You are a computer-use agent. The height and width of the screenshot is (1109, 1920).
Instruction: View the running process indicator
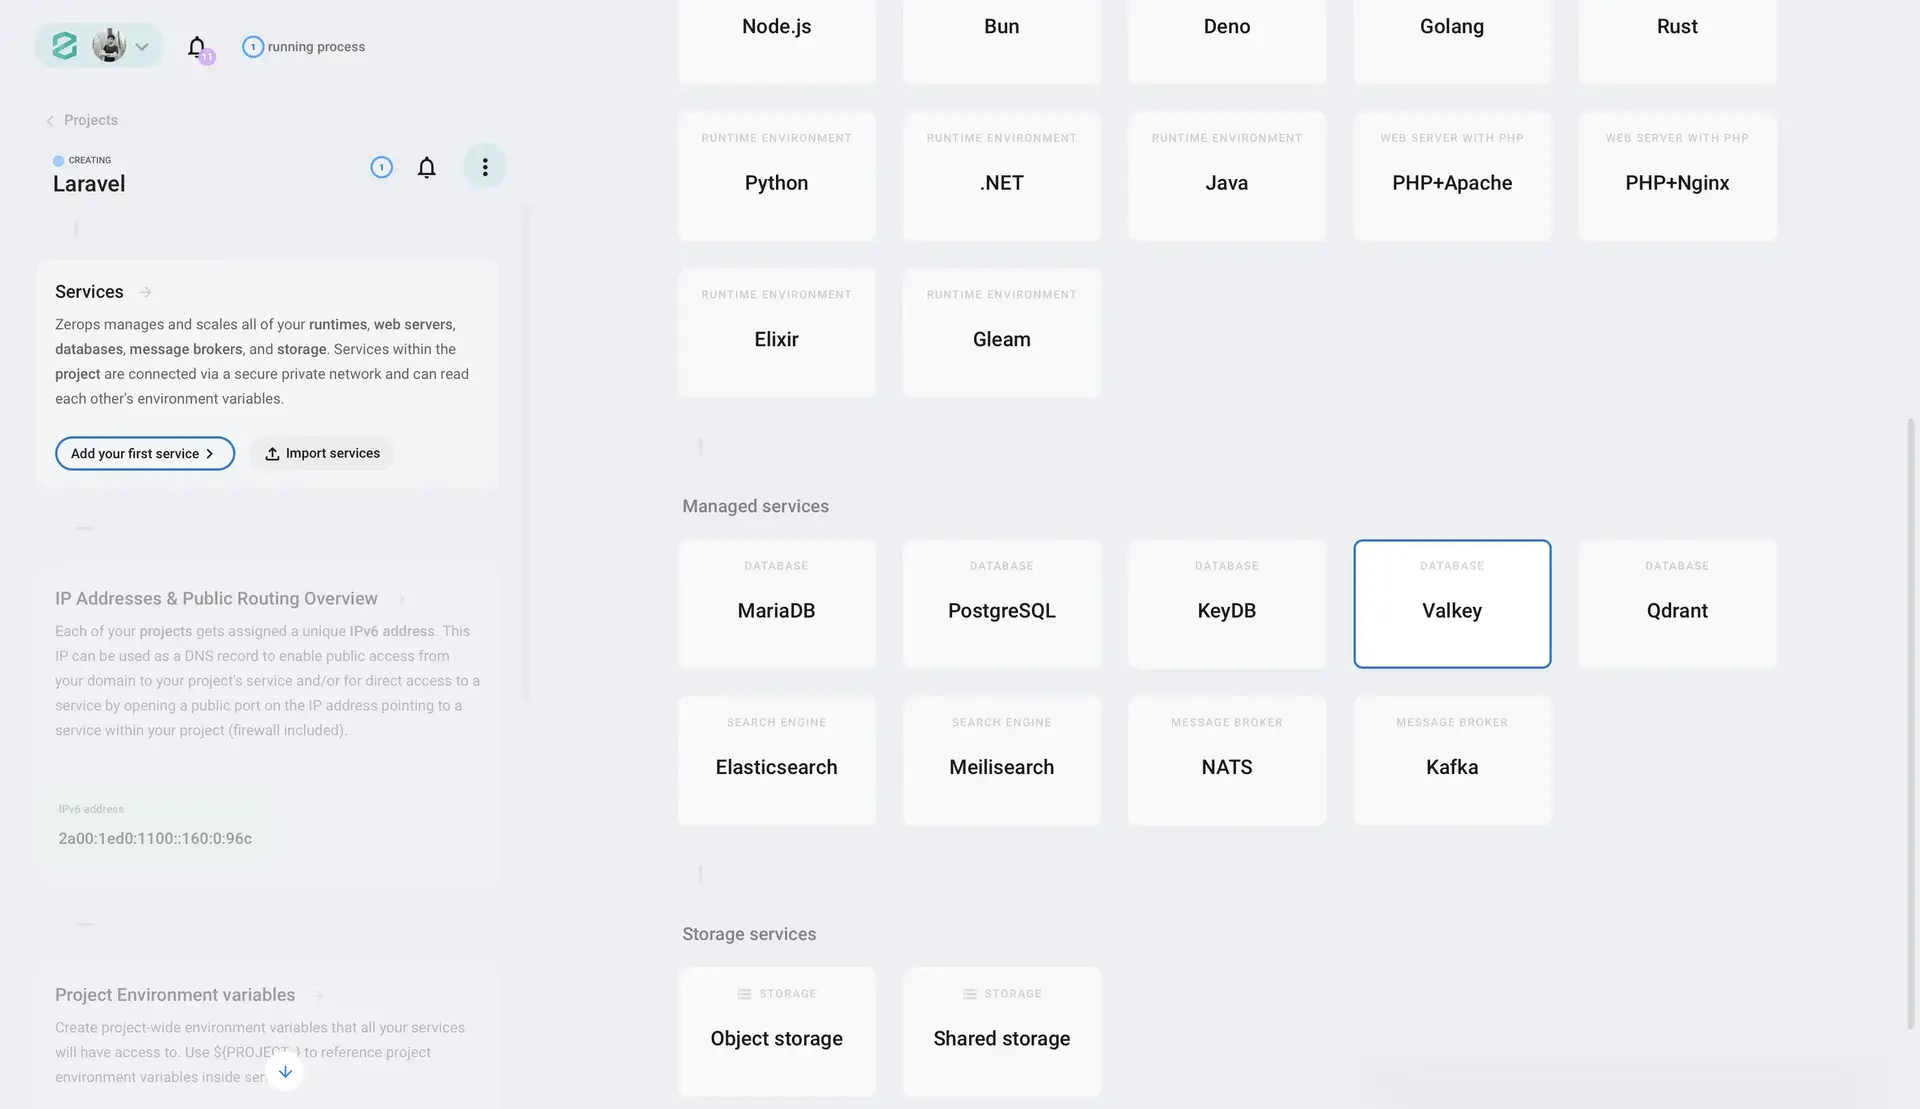click(x=304, y=47)
